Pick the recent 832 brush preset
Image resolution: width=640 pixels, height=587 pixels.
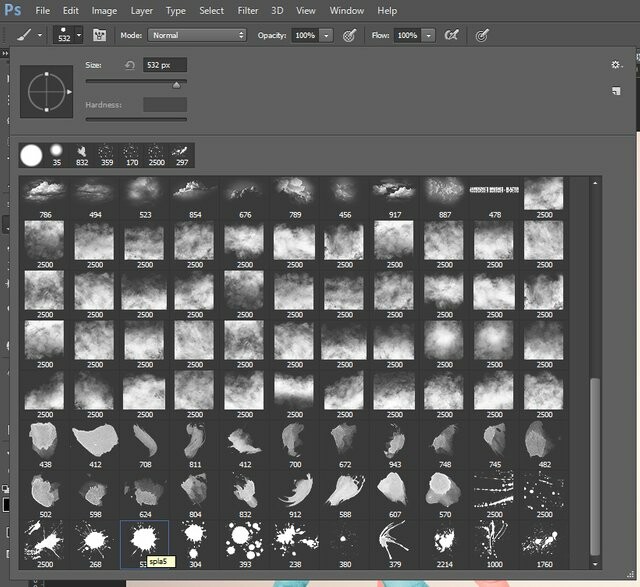pos(82,156)
